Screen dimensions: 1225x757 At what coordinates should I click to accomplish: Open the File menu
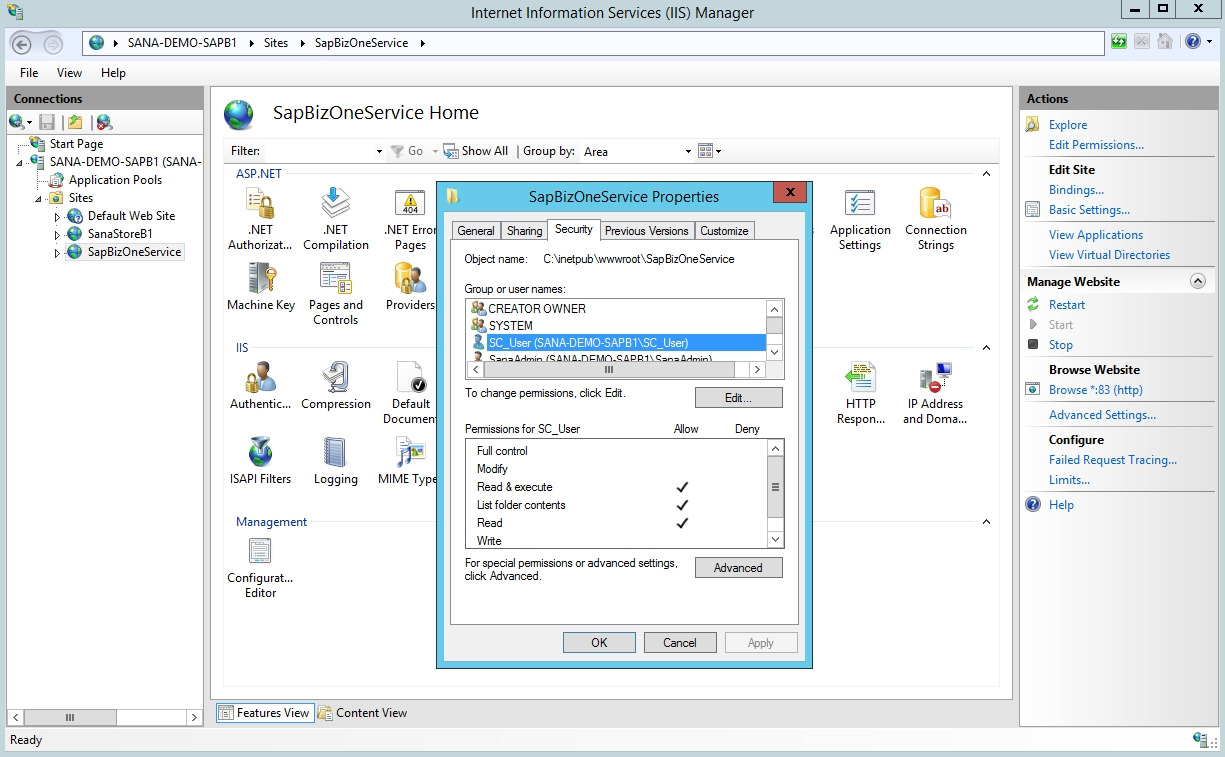pyautogui.click(x=29, y=73)
